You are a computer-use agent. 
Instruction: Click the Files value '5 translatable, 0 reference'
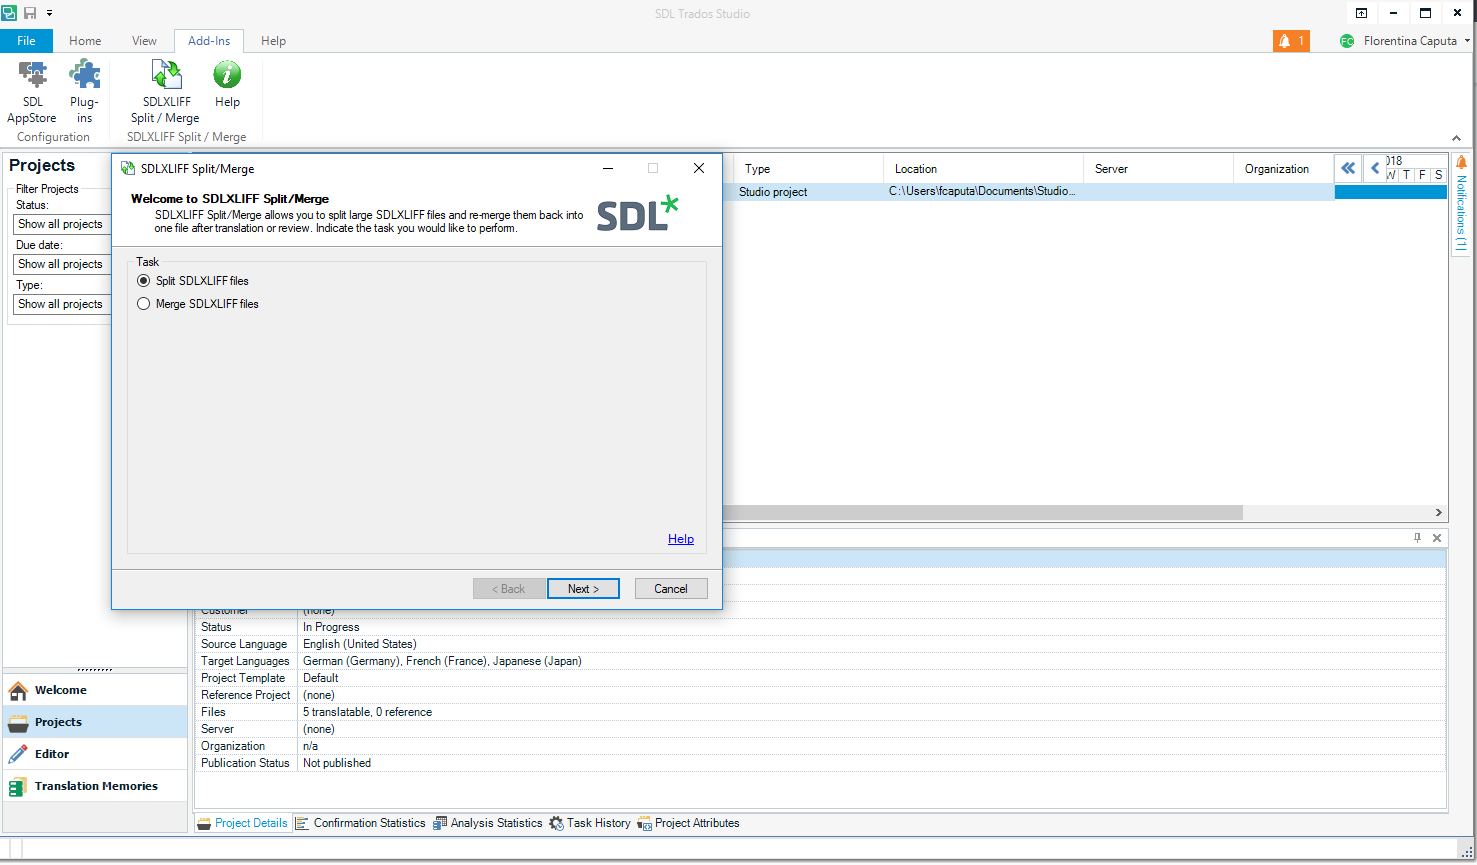pos(367,712)
